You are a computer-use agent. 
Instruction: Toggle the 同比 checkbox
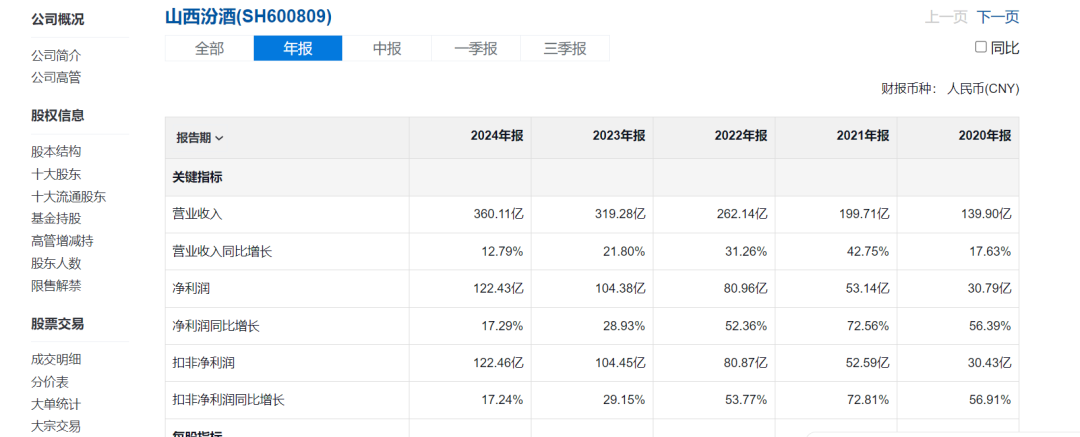click(981, 47)
